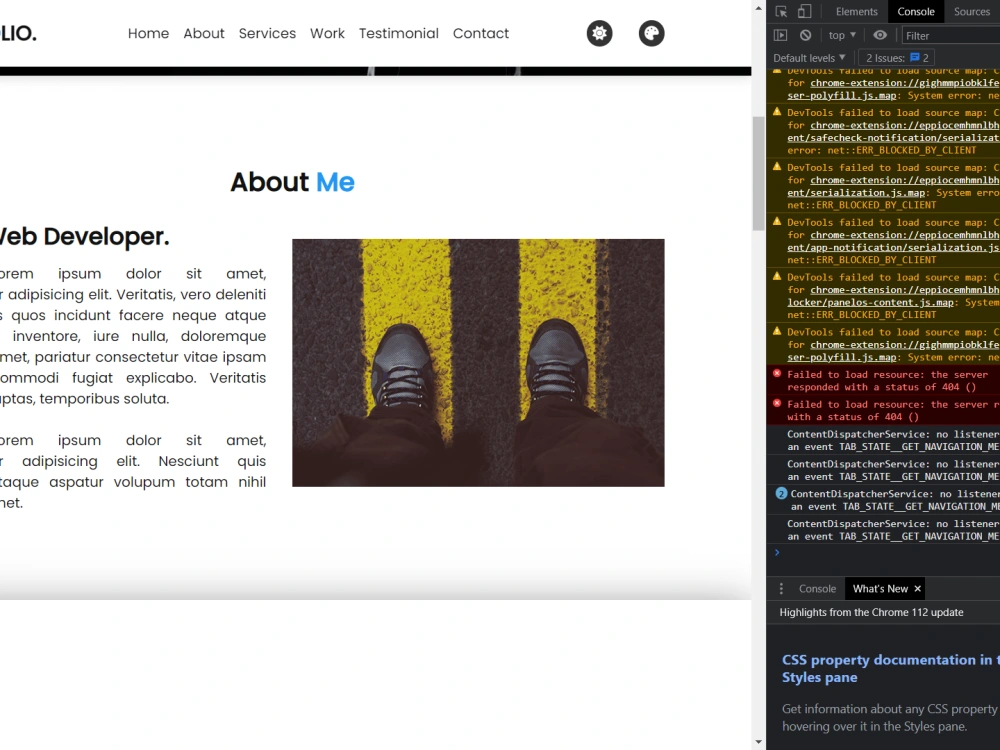Open the color palette theme icon
The width and height of the screenshot is (1000, 750).
point(651,33)
